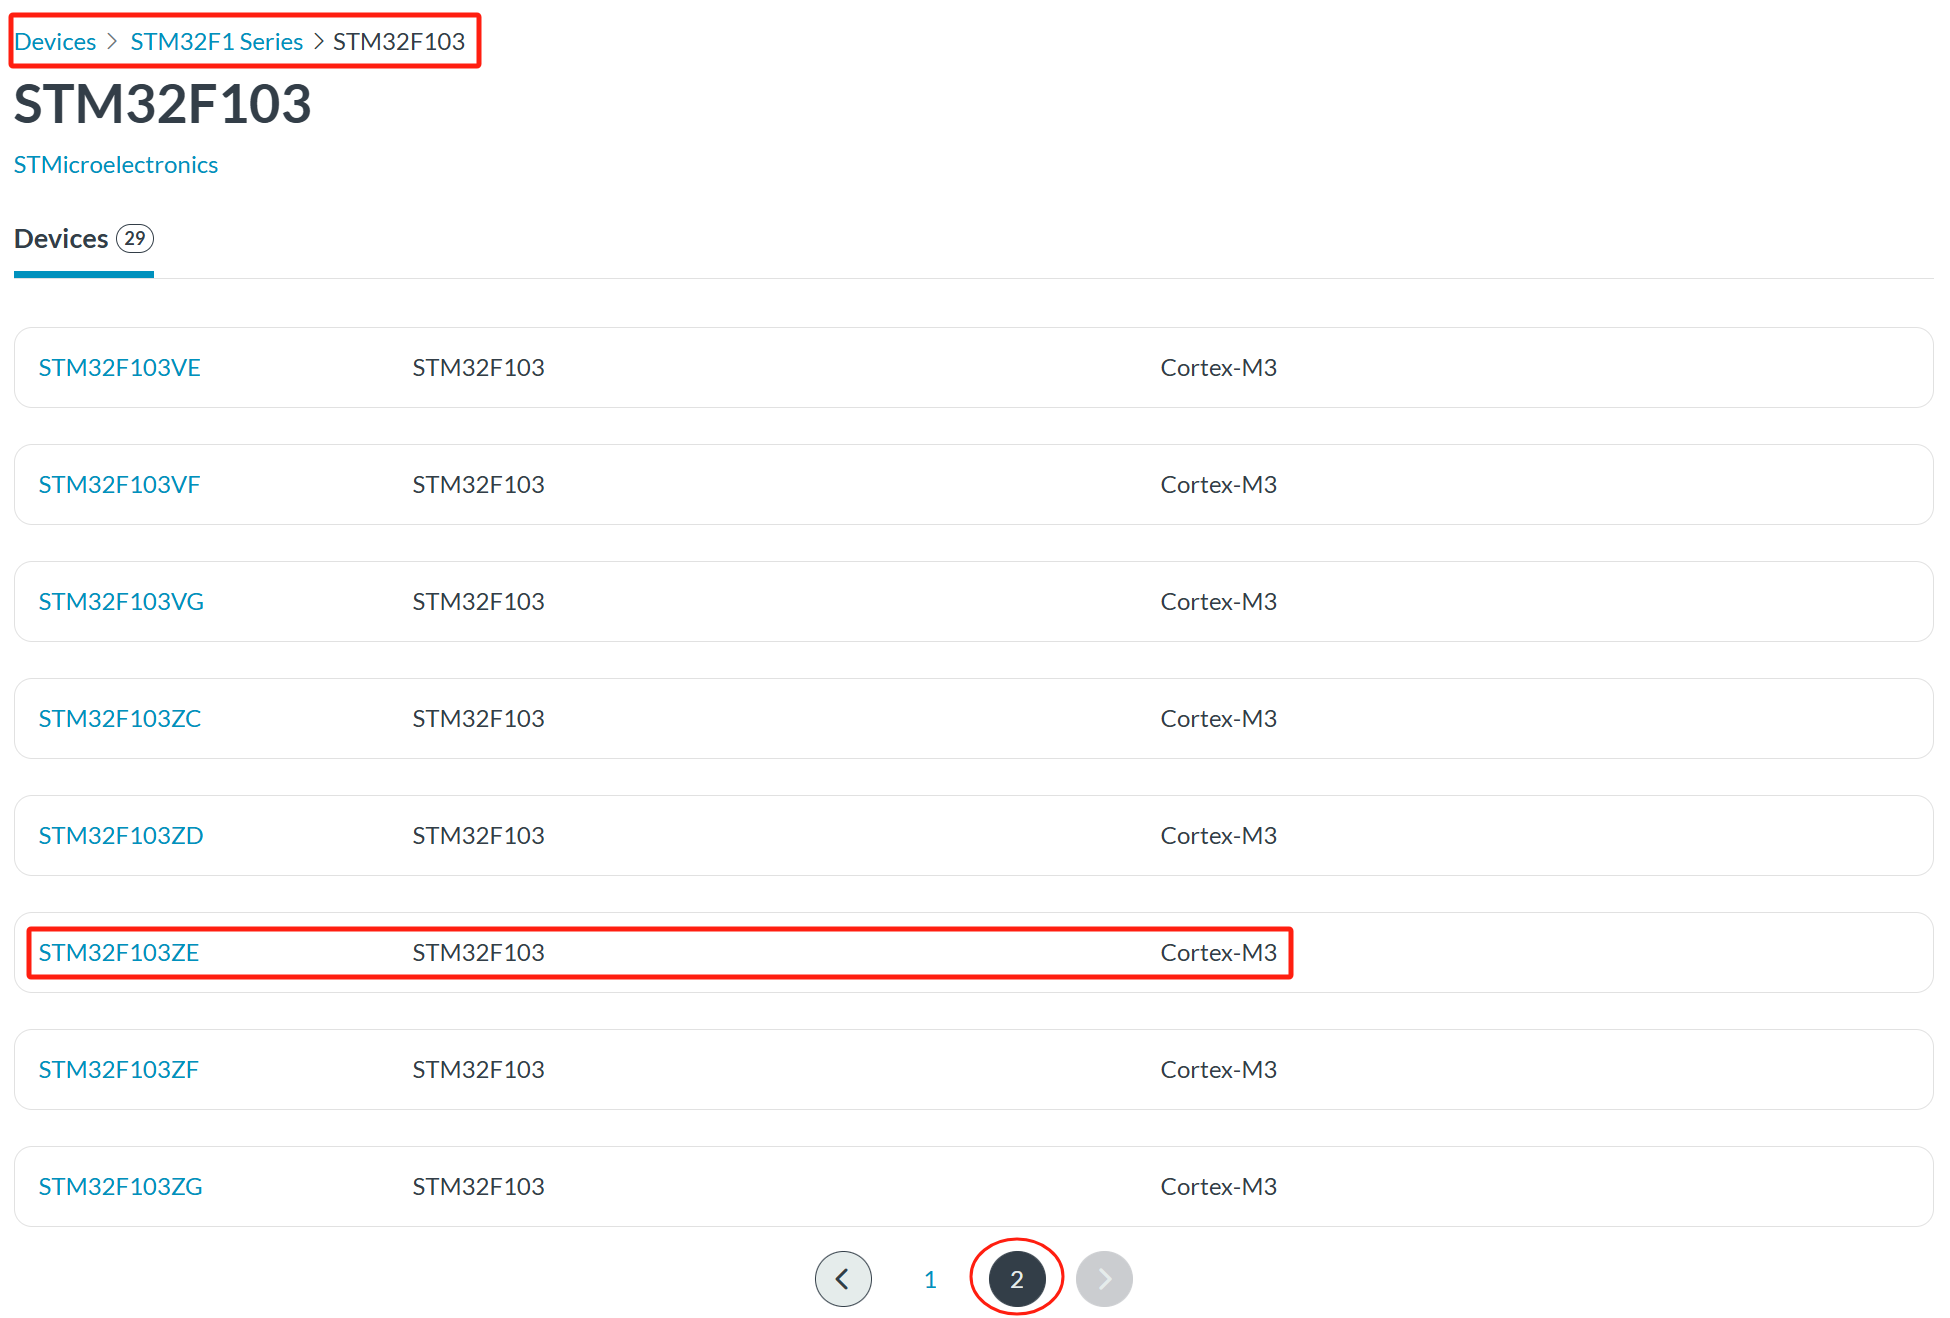Click Cortex-M3 in STM32F103ZE row

point(1217,953)
